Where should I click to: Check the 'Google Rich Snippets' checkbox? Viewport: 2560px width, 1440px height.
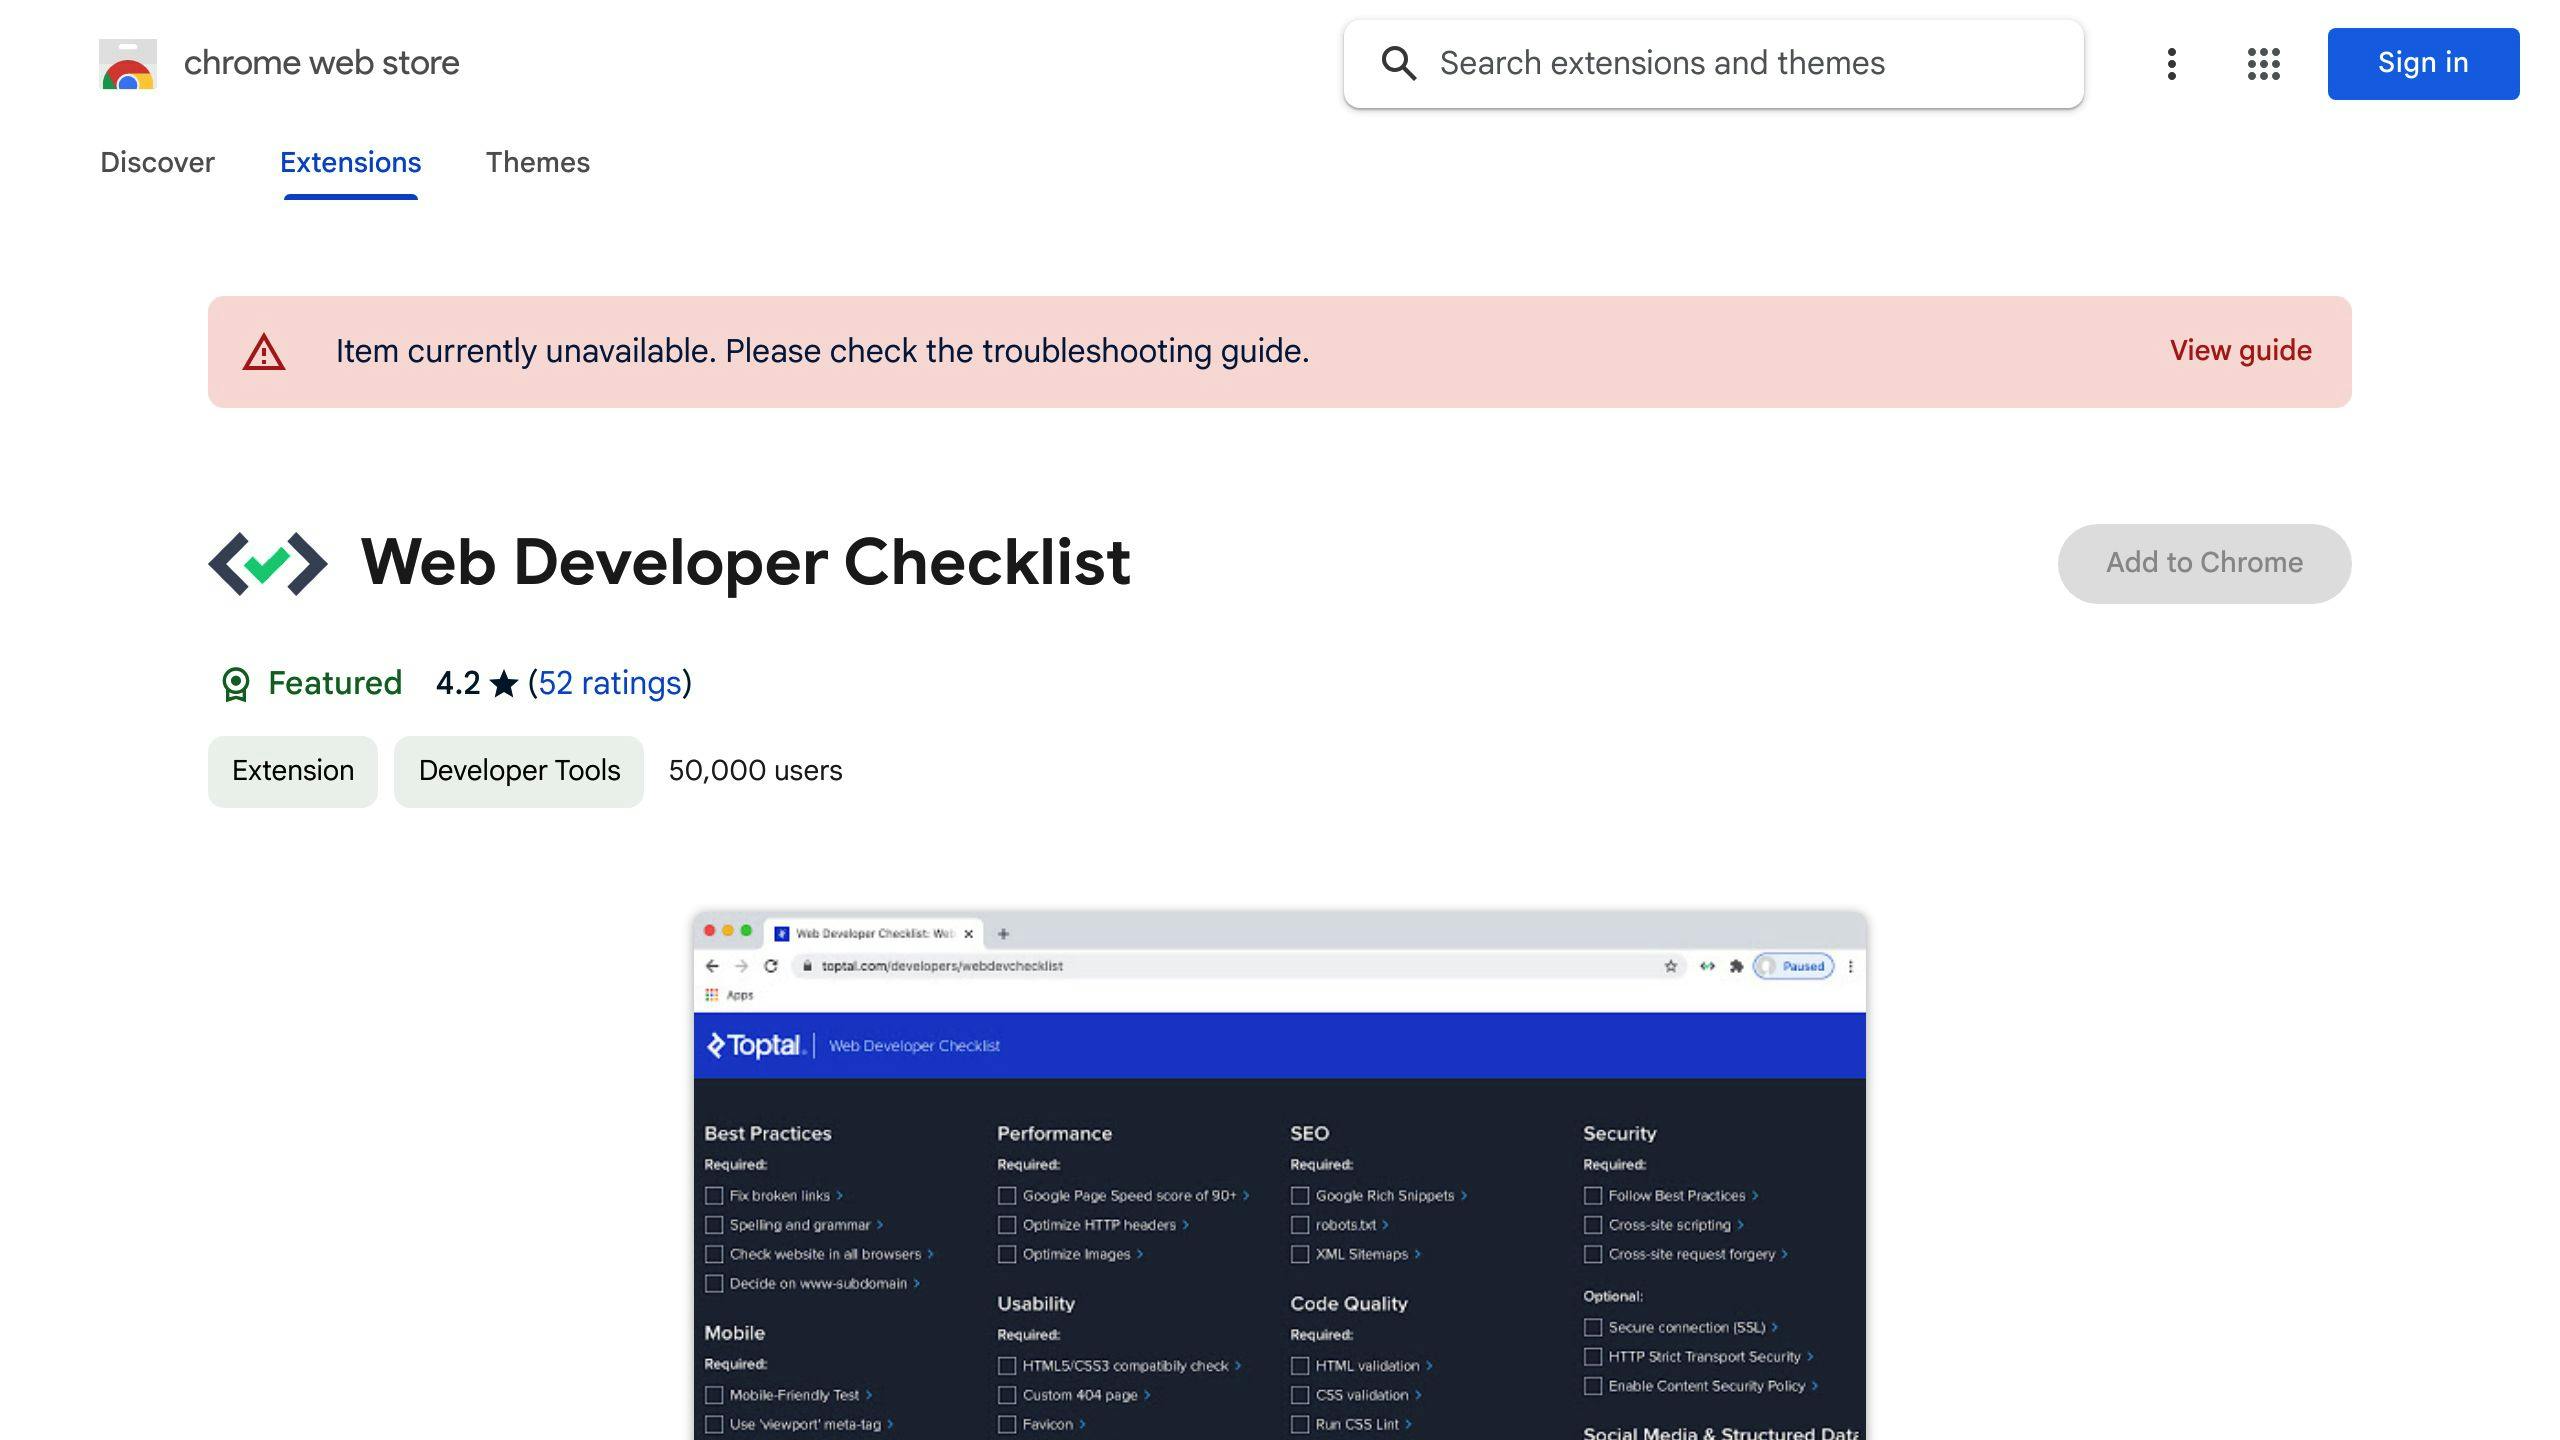pyautogui.click(x=1300, y=1195)
